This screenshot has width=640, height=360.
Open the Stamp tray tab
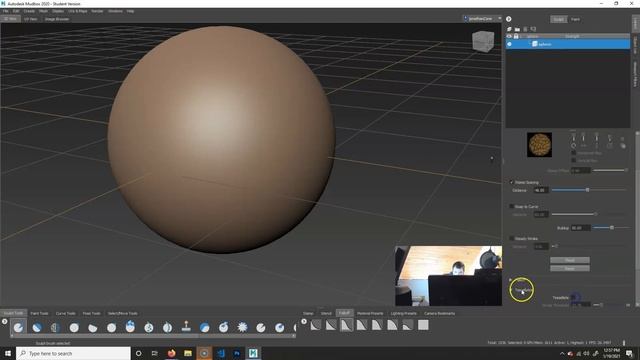tap(308, 313)
